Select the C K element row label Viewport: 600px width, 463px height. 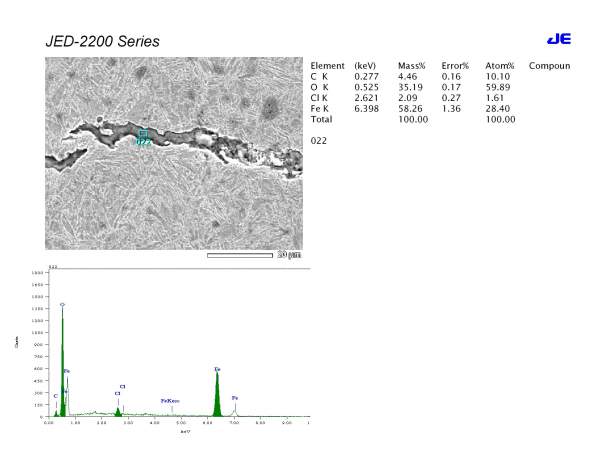tap(319, 77)
